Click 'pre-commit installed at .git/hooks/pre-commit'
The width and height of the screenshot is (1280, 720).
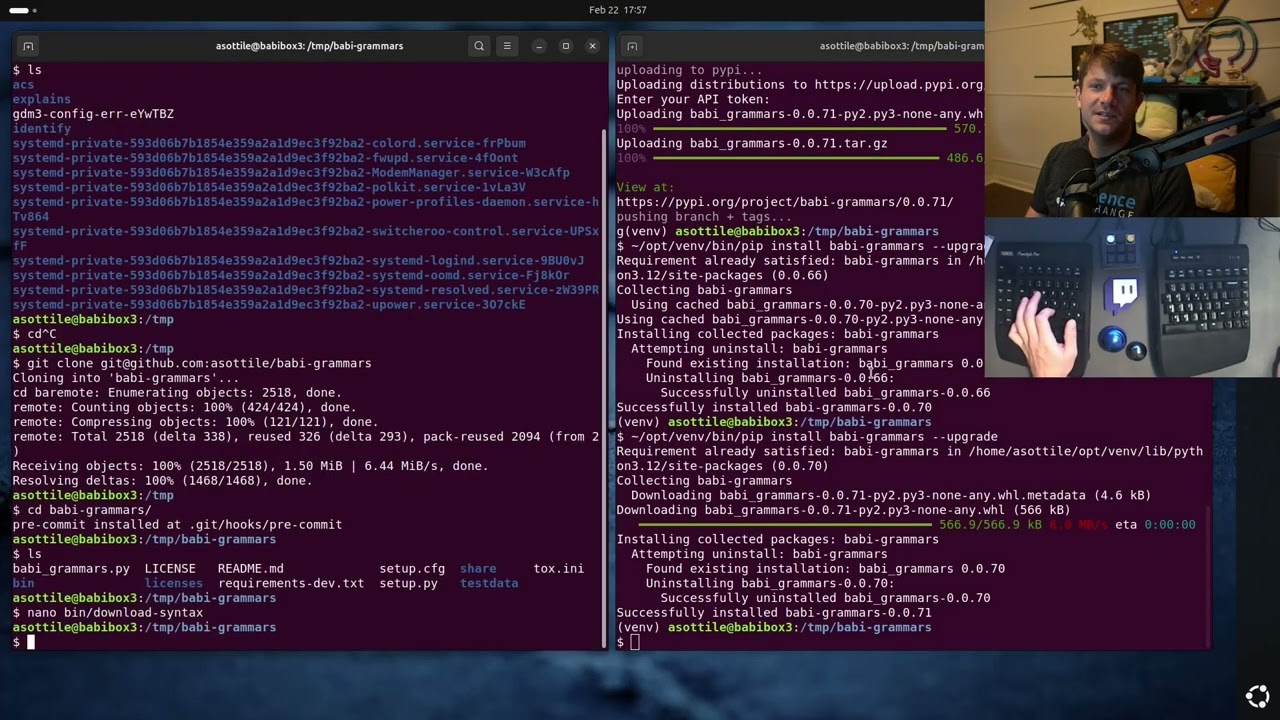tap(177, 525)
